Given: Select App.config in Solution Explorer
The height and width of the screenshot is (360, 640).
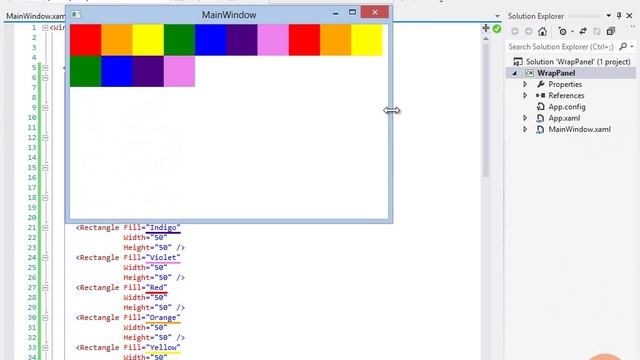Looking at the screenshot, I should [x=567, y=107].
